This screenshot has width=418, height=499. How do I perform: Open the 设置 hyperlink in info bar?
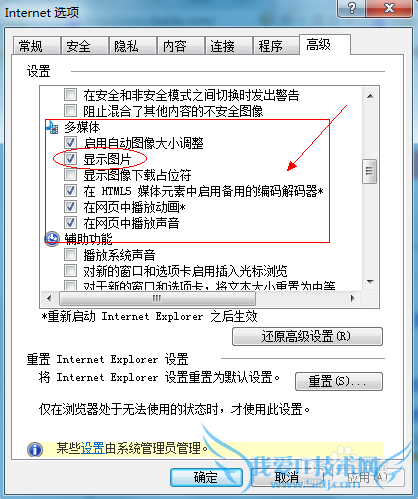pos(93,448)
